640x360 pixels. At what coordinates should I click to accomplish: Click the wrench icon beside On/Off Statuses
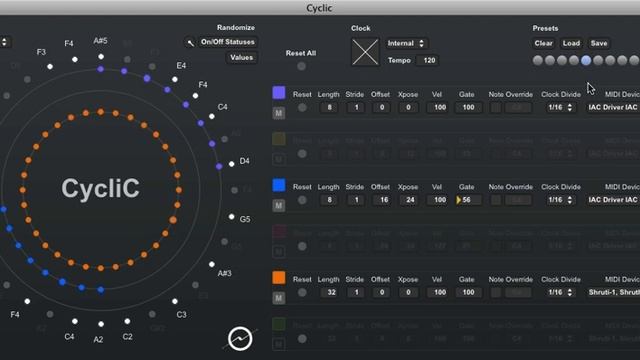(190, 42)
